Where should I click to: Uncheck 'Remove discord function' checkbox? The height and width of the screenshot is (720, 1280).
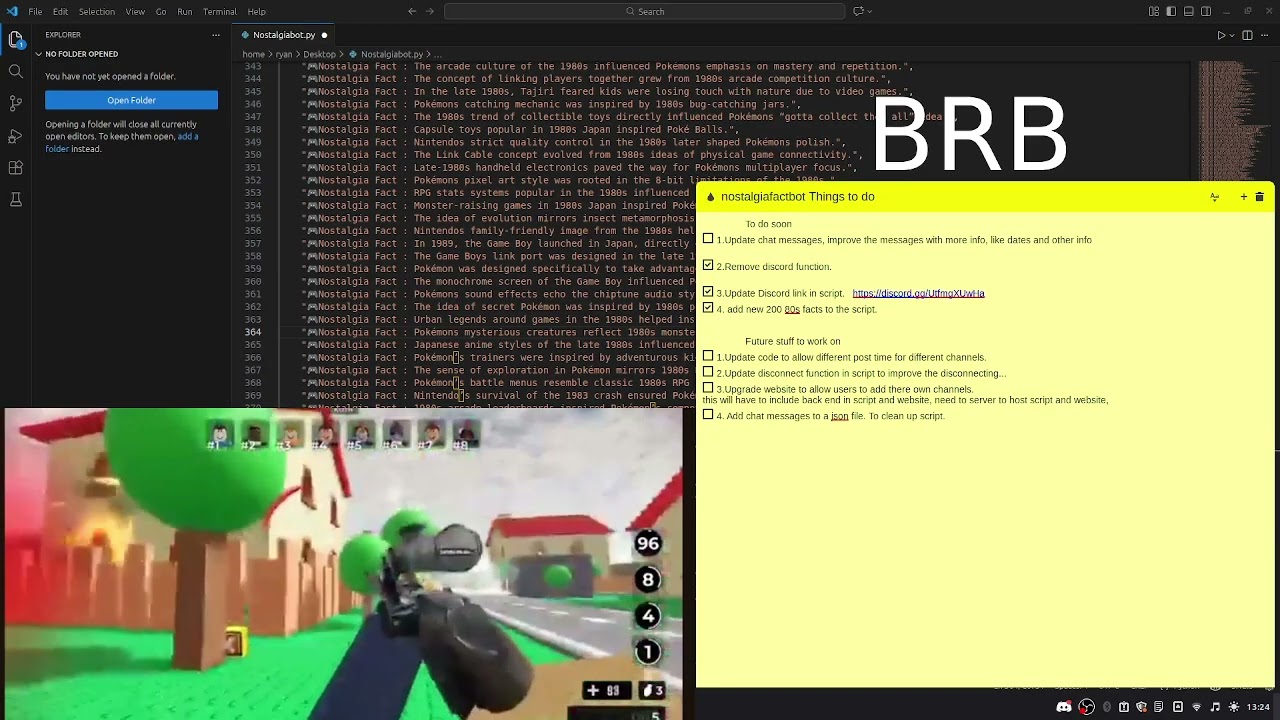coord(708,265)
